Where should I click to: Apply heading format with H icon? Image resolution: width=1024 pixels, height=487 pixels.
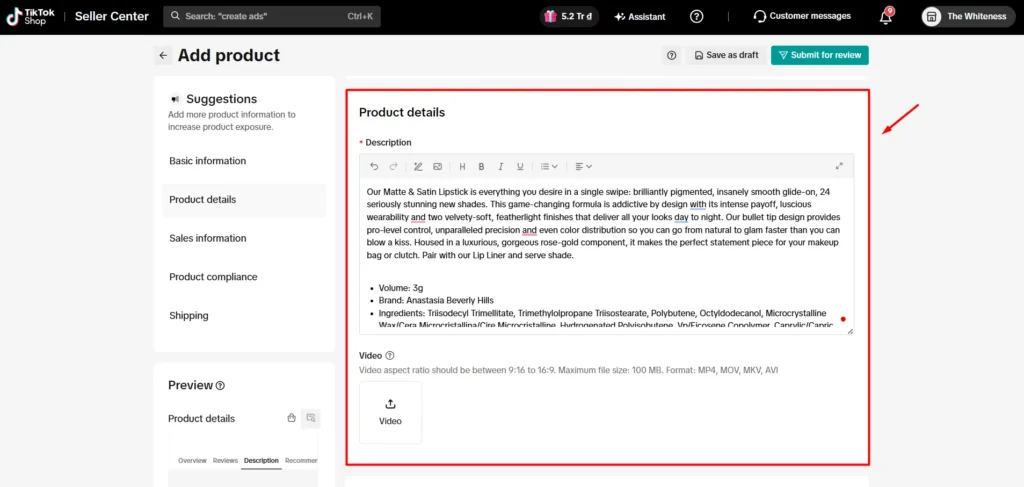(x=462, y=166)
